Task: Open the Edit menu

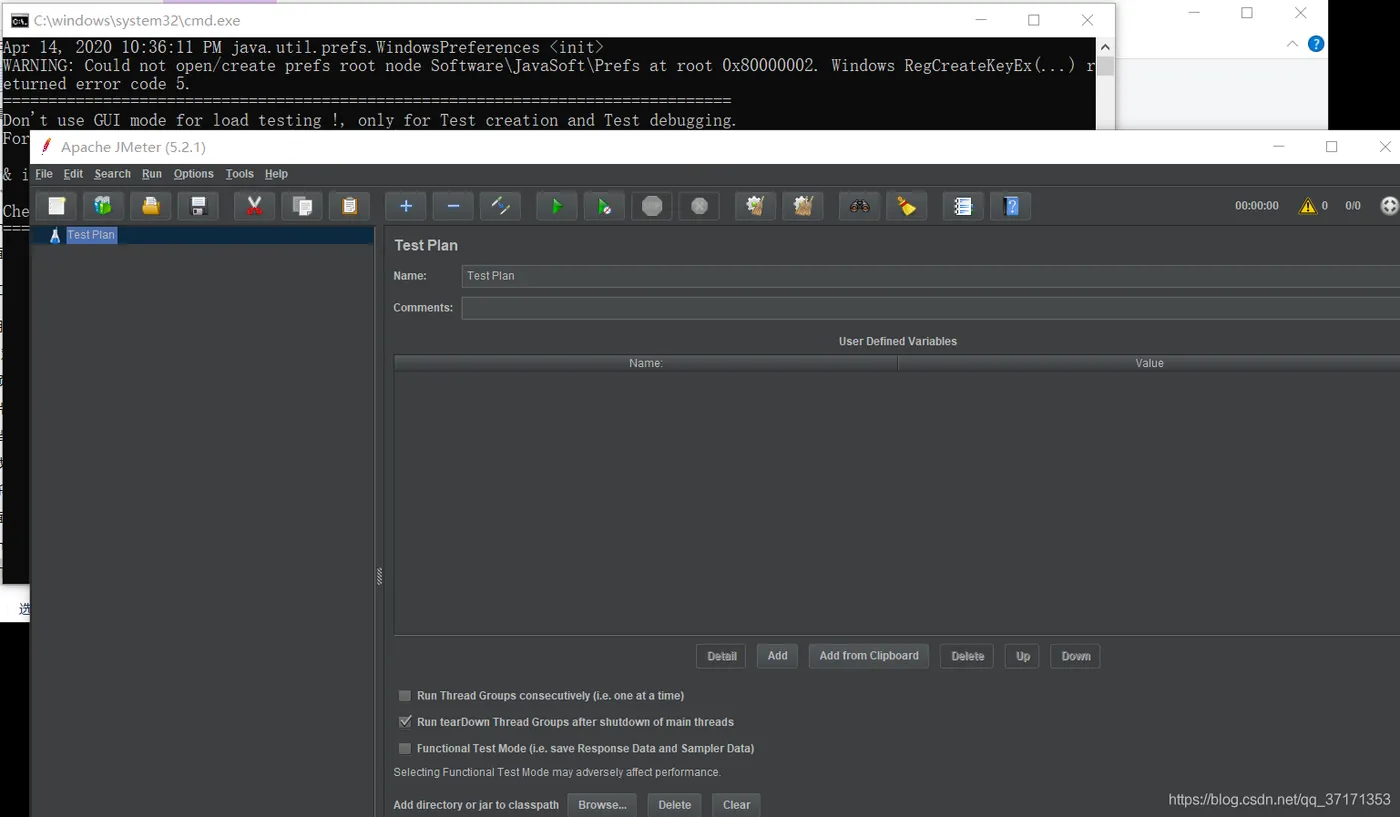Action: (x=73, y=174)
